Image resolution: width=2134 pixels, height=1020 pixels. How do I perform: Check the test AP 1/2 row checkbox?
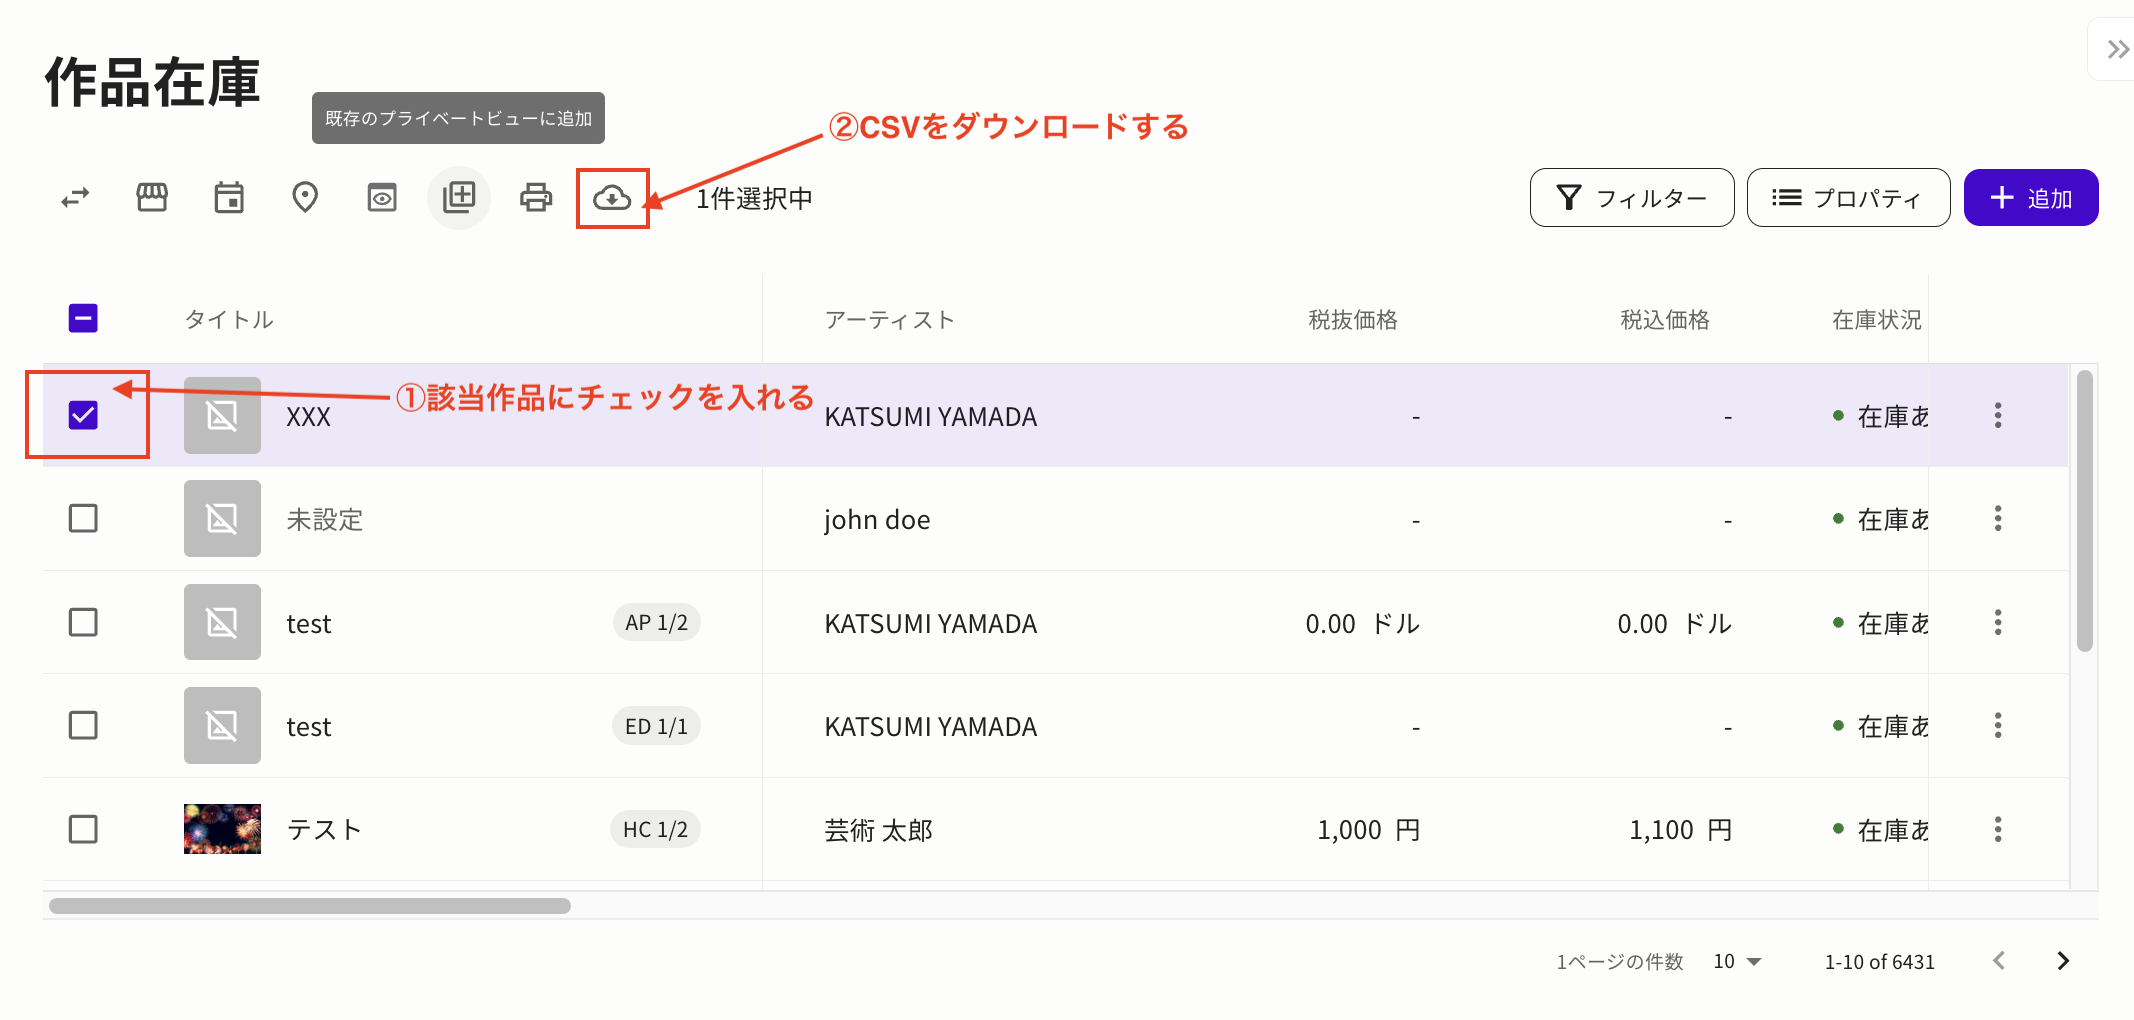click(x=83, y=622)
